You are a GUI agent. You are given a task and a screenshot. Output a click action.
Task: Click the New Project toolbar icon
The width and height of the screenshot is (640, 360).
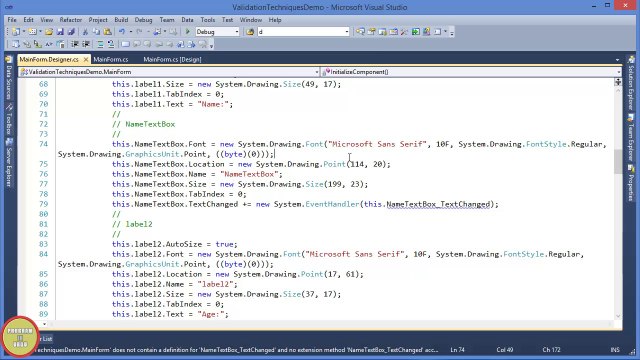(16, 31)
